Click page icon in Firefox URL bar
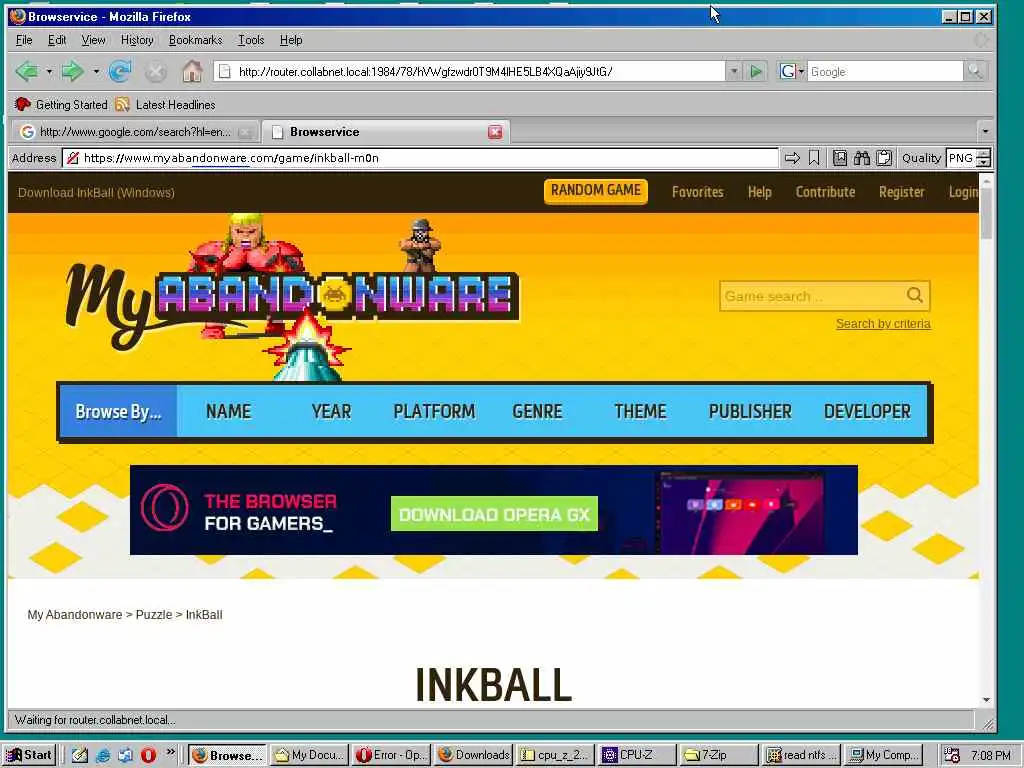 [x=224, y=71]
